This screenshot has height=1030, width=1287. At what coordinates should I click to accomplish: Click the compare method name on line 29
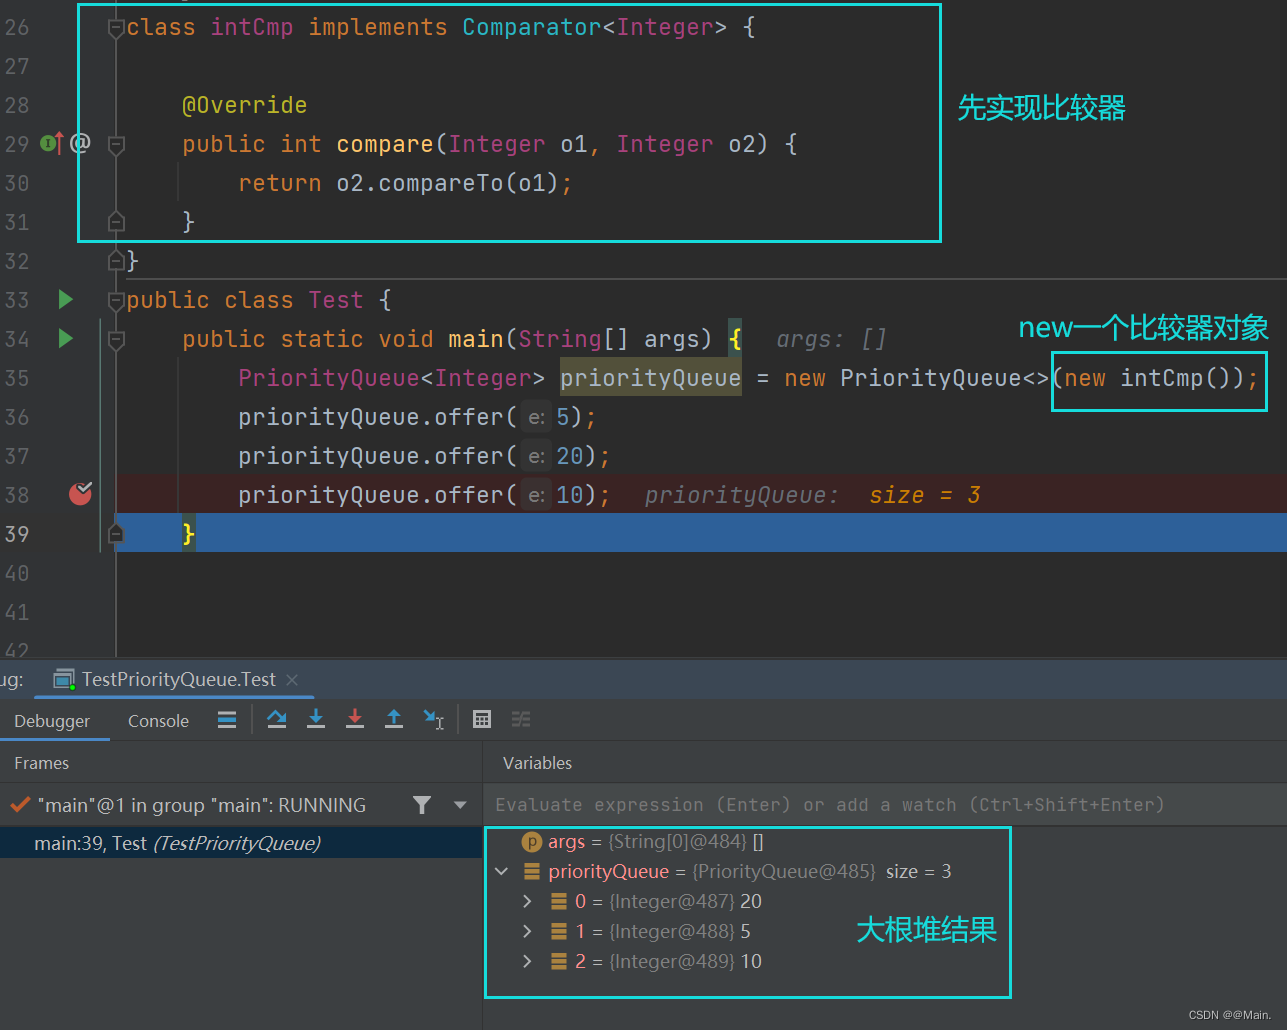pos(385,144)
